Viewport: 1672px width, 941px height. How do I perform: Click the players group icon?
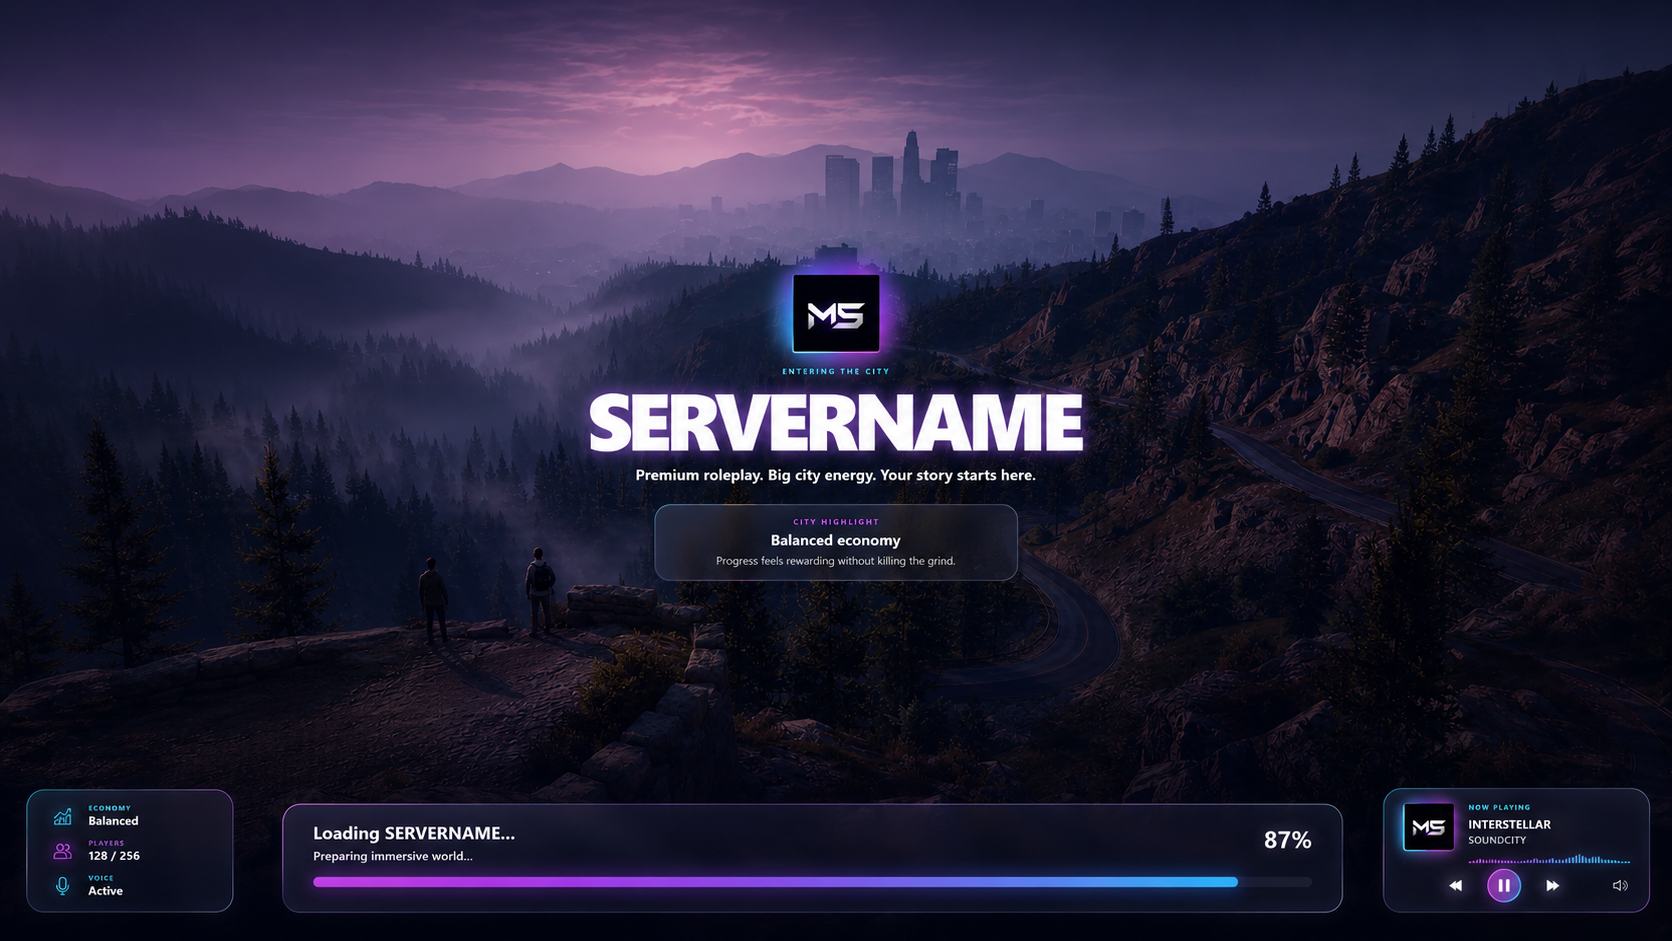point(62,851)
